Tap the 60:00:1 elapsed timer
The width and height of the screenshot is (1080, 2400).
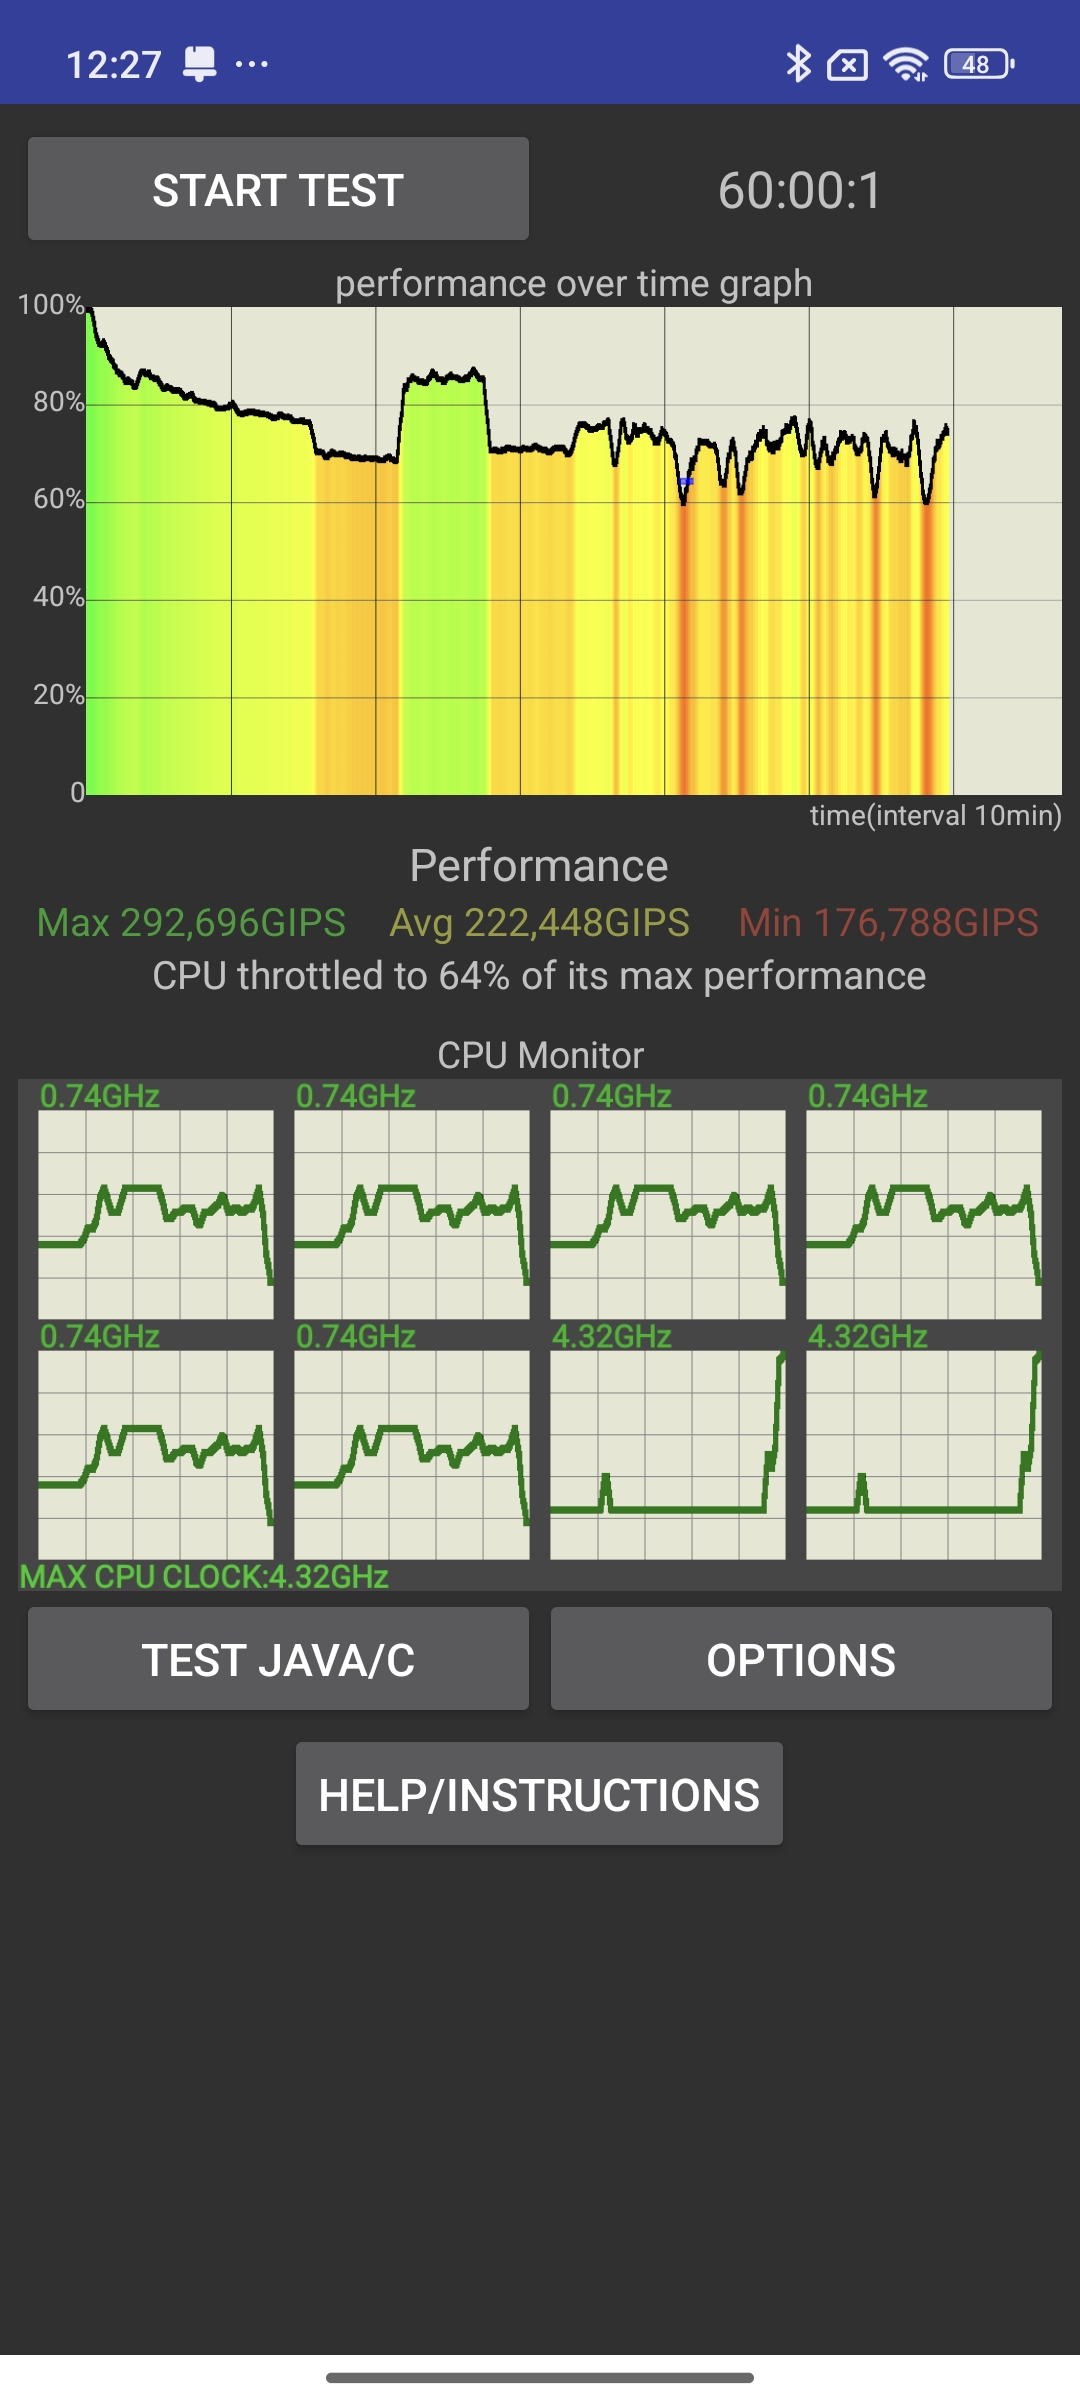800,190
